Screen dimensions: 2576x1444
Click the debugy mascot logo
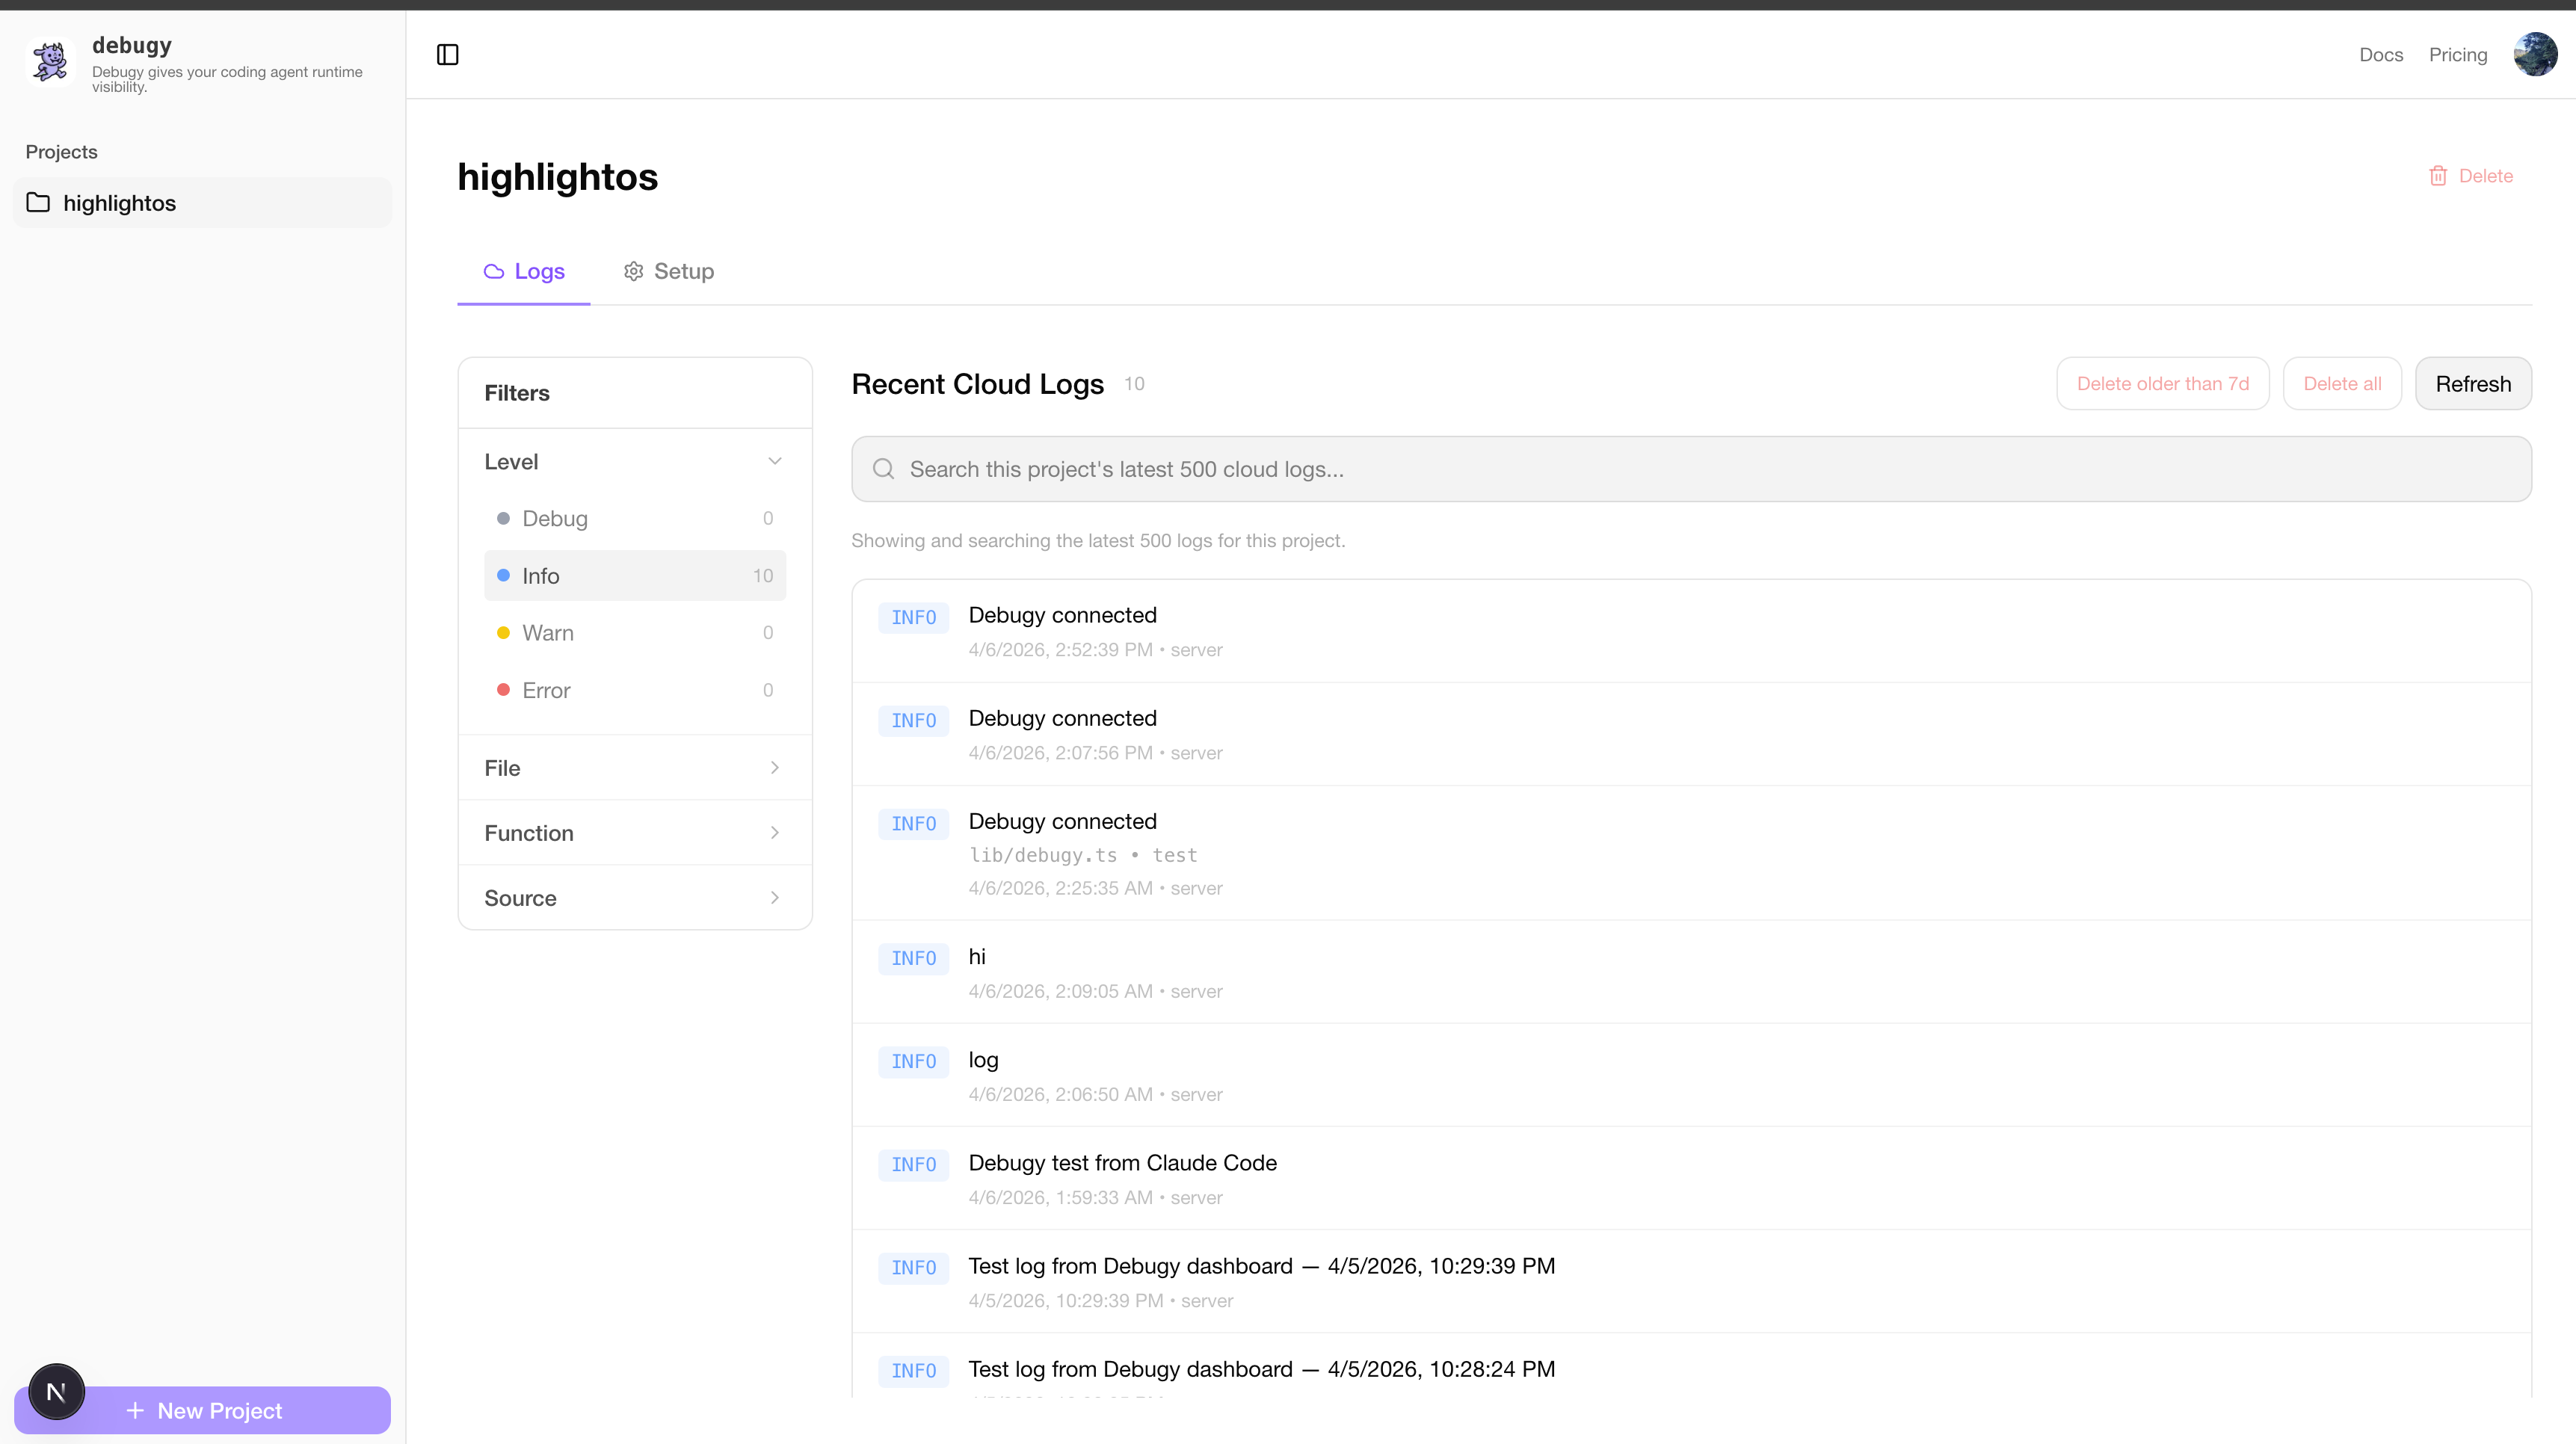[x=50, y=62]
